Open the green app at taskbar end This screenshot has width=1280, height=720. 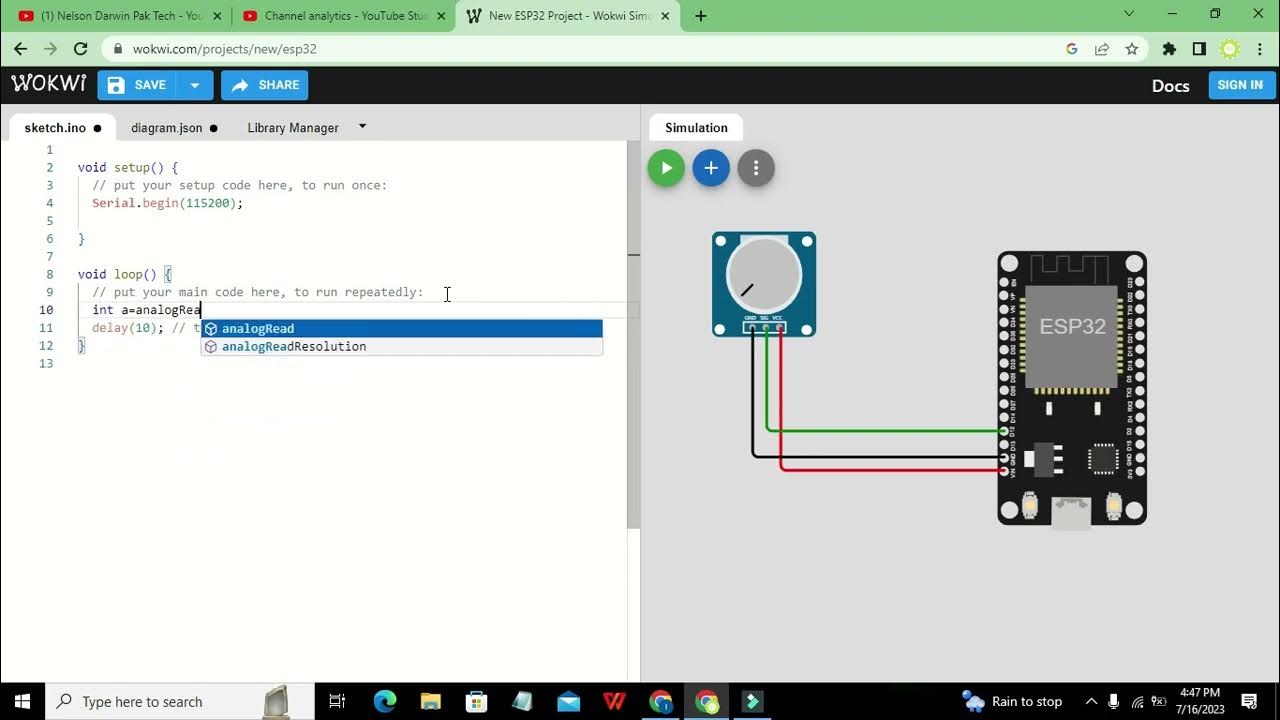pyautogui.click(x=752, y=701)
